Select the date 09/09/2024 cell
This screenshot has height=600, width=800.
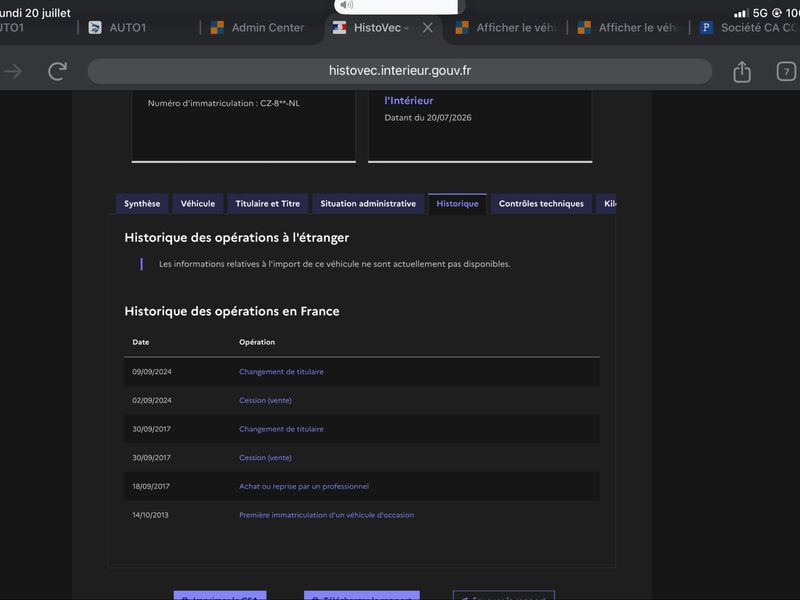click(x=152, y=371)
